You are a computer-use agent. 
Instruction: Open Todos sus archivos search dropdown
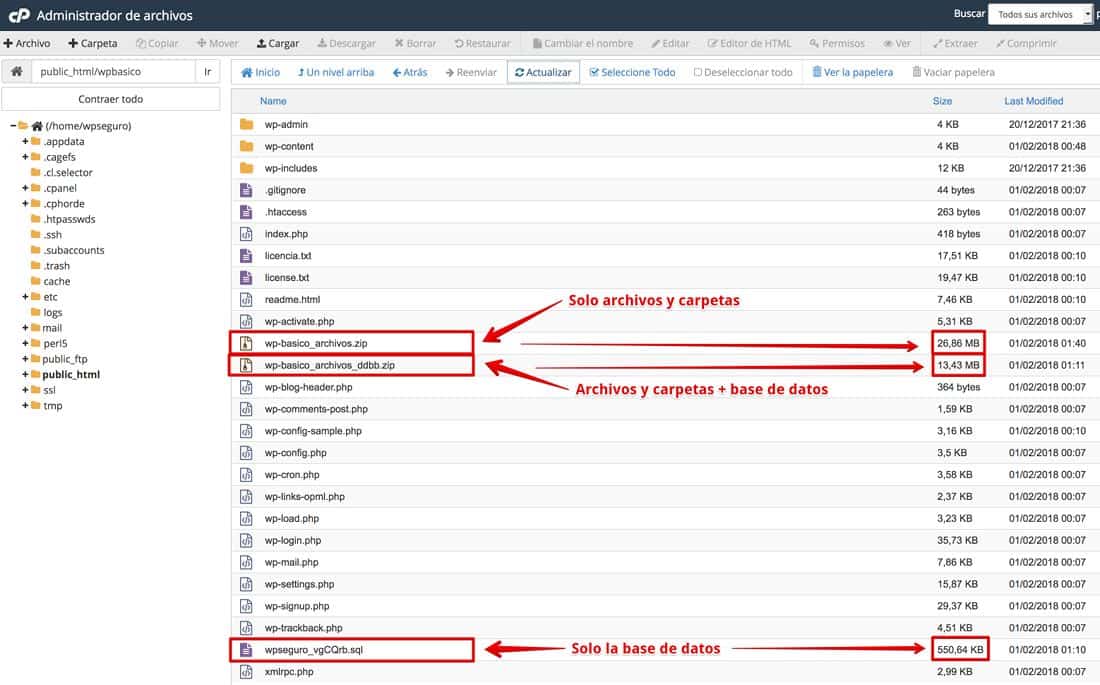[1040, 14]
